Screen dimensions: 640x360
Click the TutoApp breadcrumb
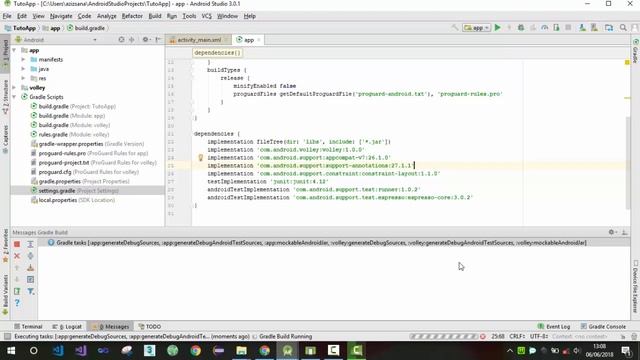coord(20,28)
